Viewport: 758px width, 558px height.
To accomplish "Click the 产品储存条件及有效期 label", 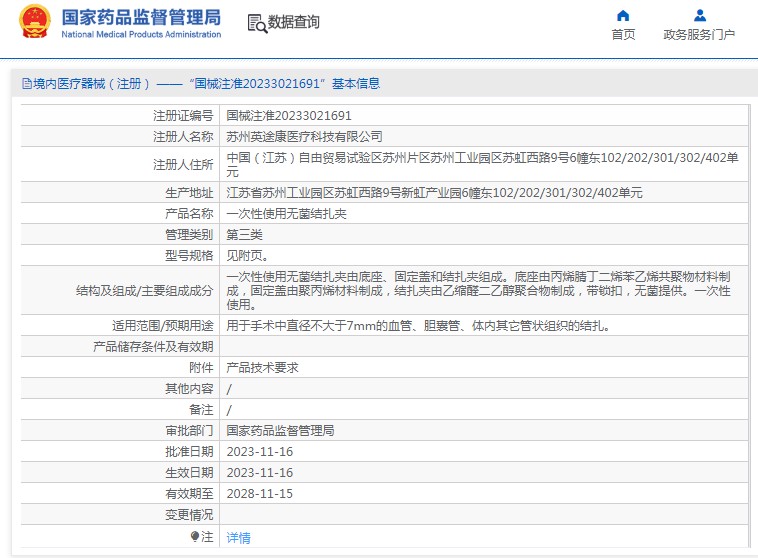I will coord(153,347).
